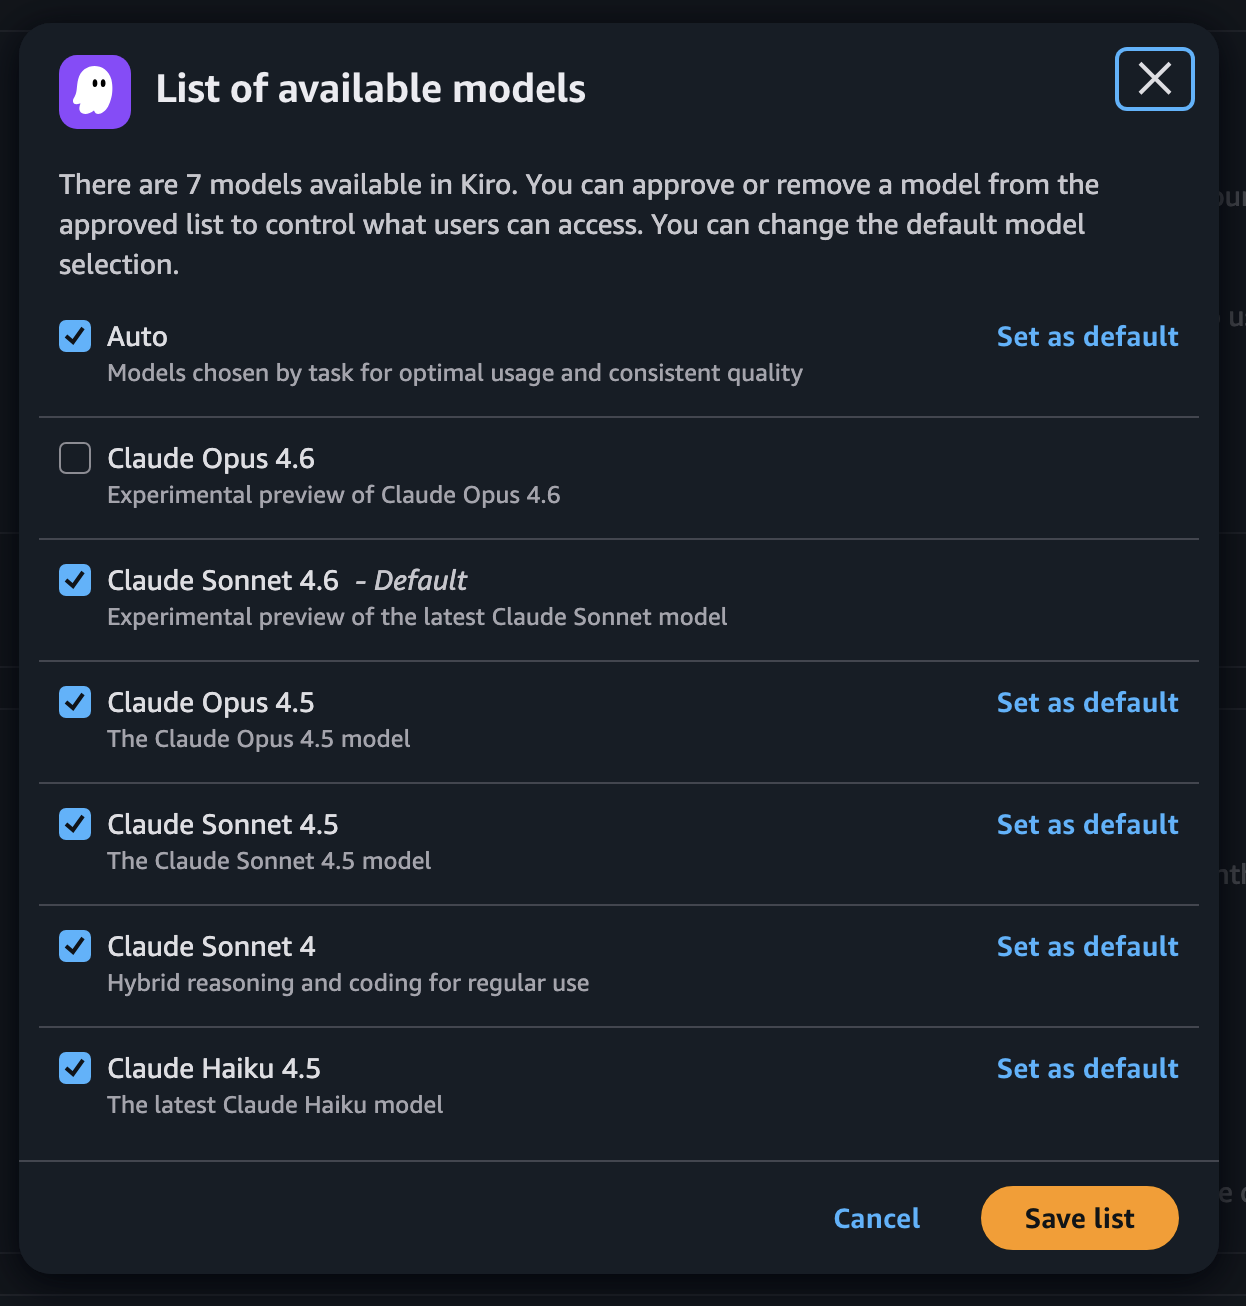Click the Cancel button
Viewport: 1246px width, 1306px height.
pos(876,1218)
